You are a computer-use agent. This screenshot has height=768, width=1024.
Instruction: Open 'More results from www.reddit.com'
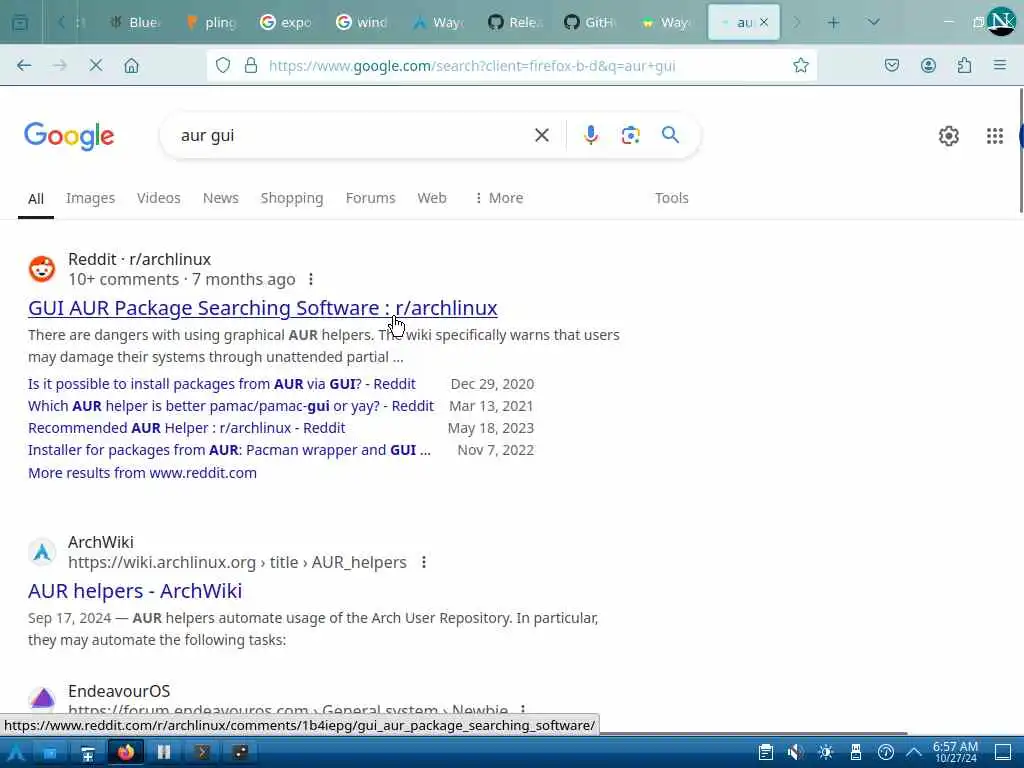(x=142, y=473)
